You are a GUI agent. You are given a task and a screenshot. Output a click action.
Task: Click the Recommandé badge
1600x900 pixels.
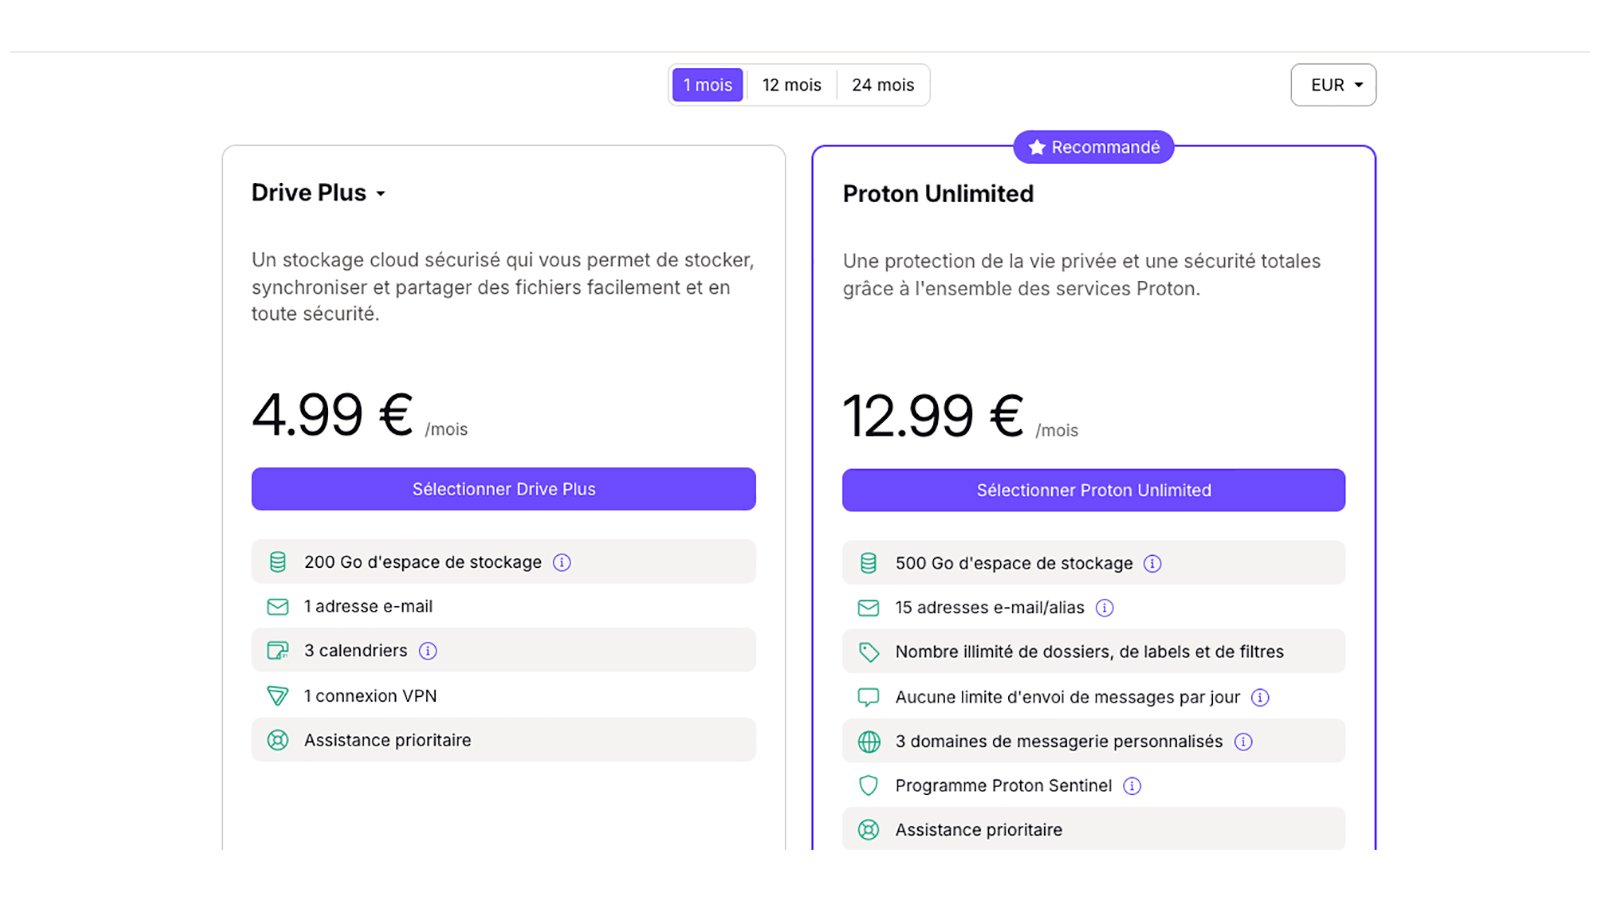click(x=1094, y=147)
